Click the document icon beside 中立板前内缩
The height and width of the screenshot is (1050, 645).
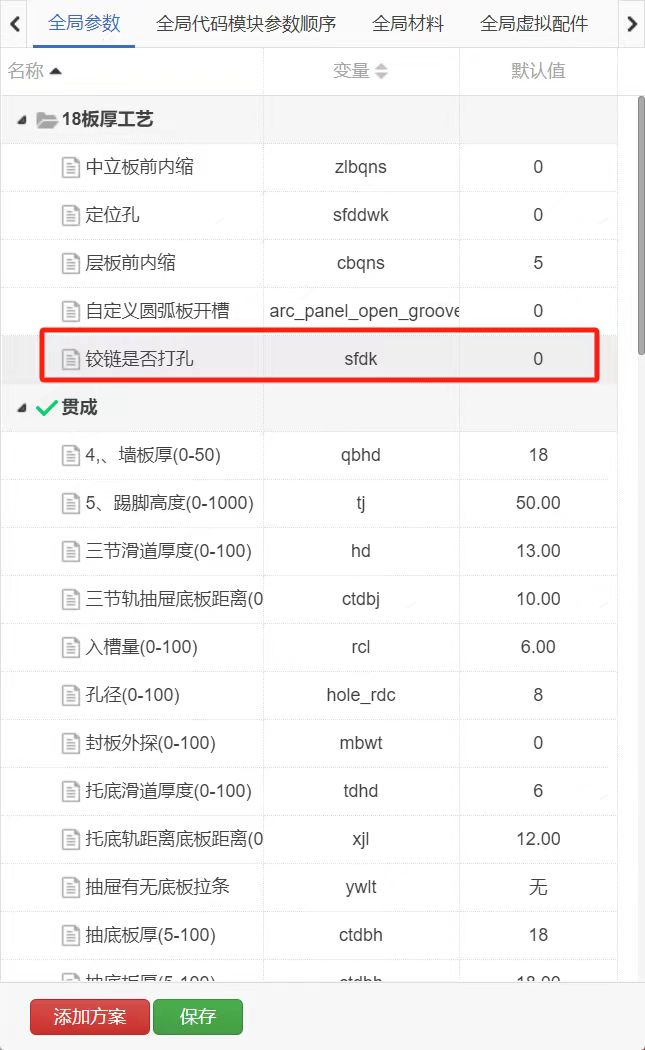71,167
